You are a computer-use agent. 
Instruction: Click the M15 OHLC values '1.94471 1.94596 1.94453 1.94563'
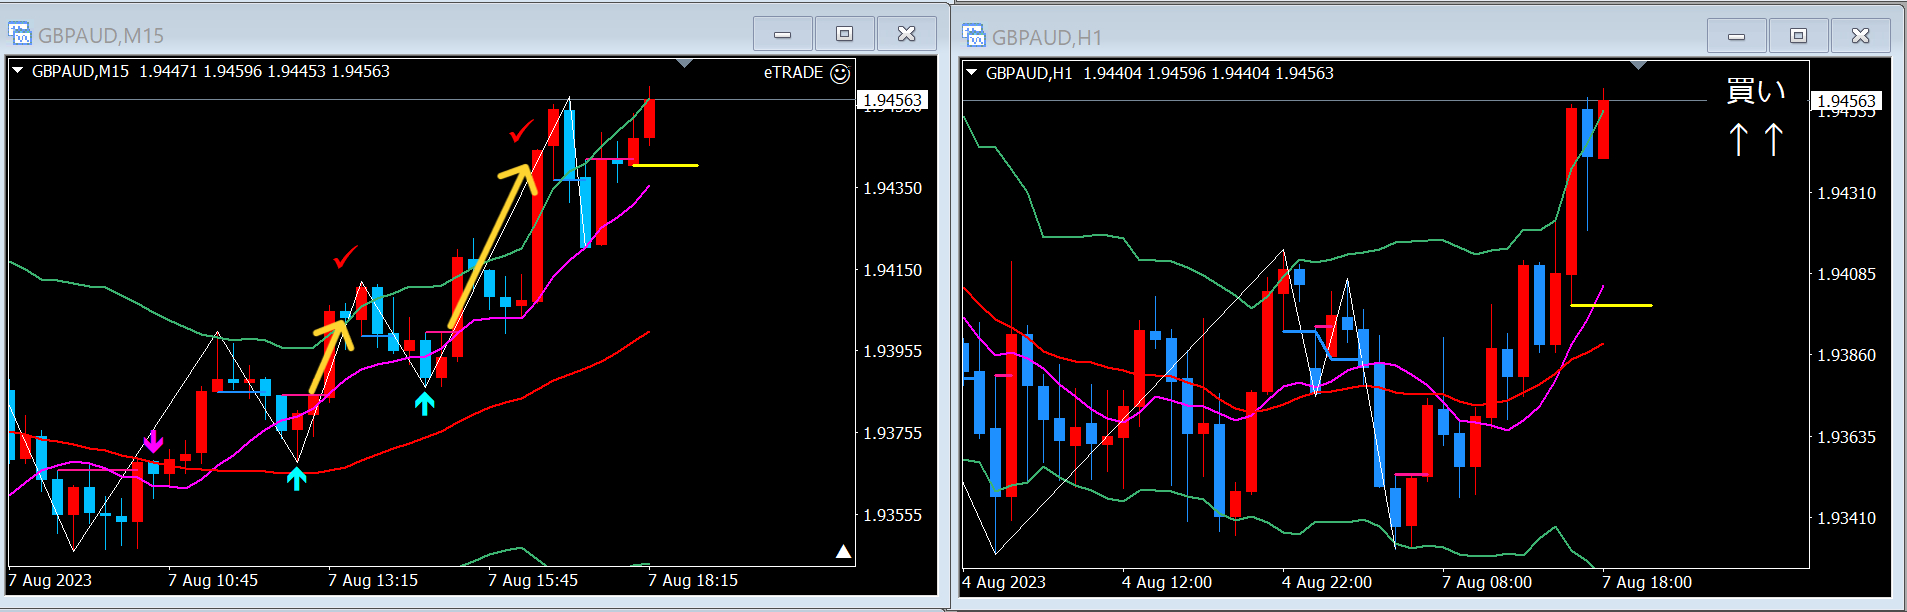coord(265,71)
